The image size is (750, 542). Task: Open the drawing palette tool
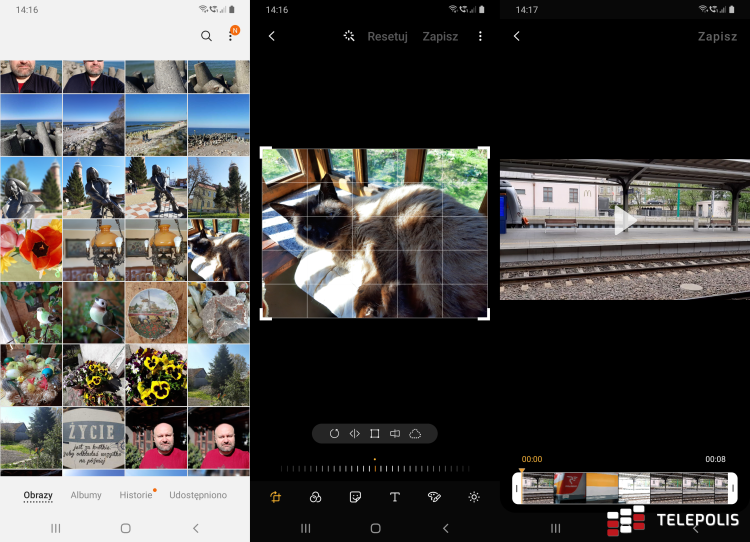click(x=434, y=497)
